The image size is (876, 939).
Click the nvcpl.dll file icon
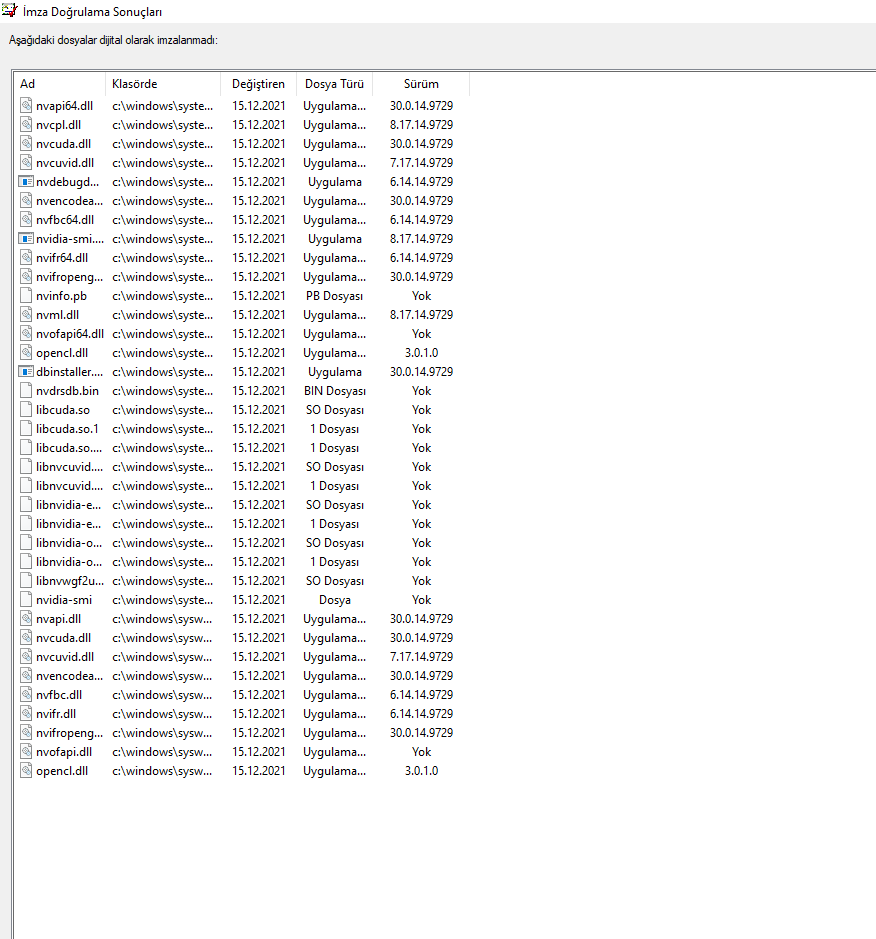tap(26, 125)
